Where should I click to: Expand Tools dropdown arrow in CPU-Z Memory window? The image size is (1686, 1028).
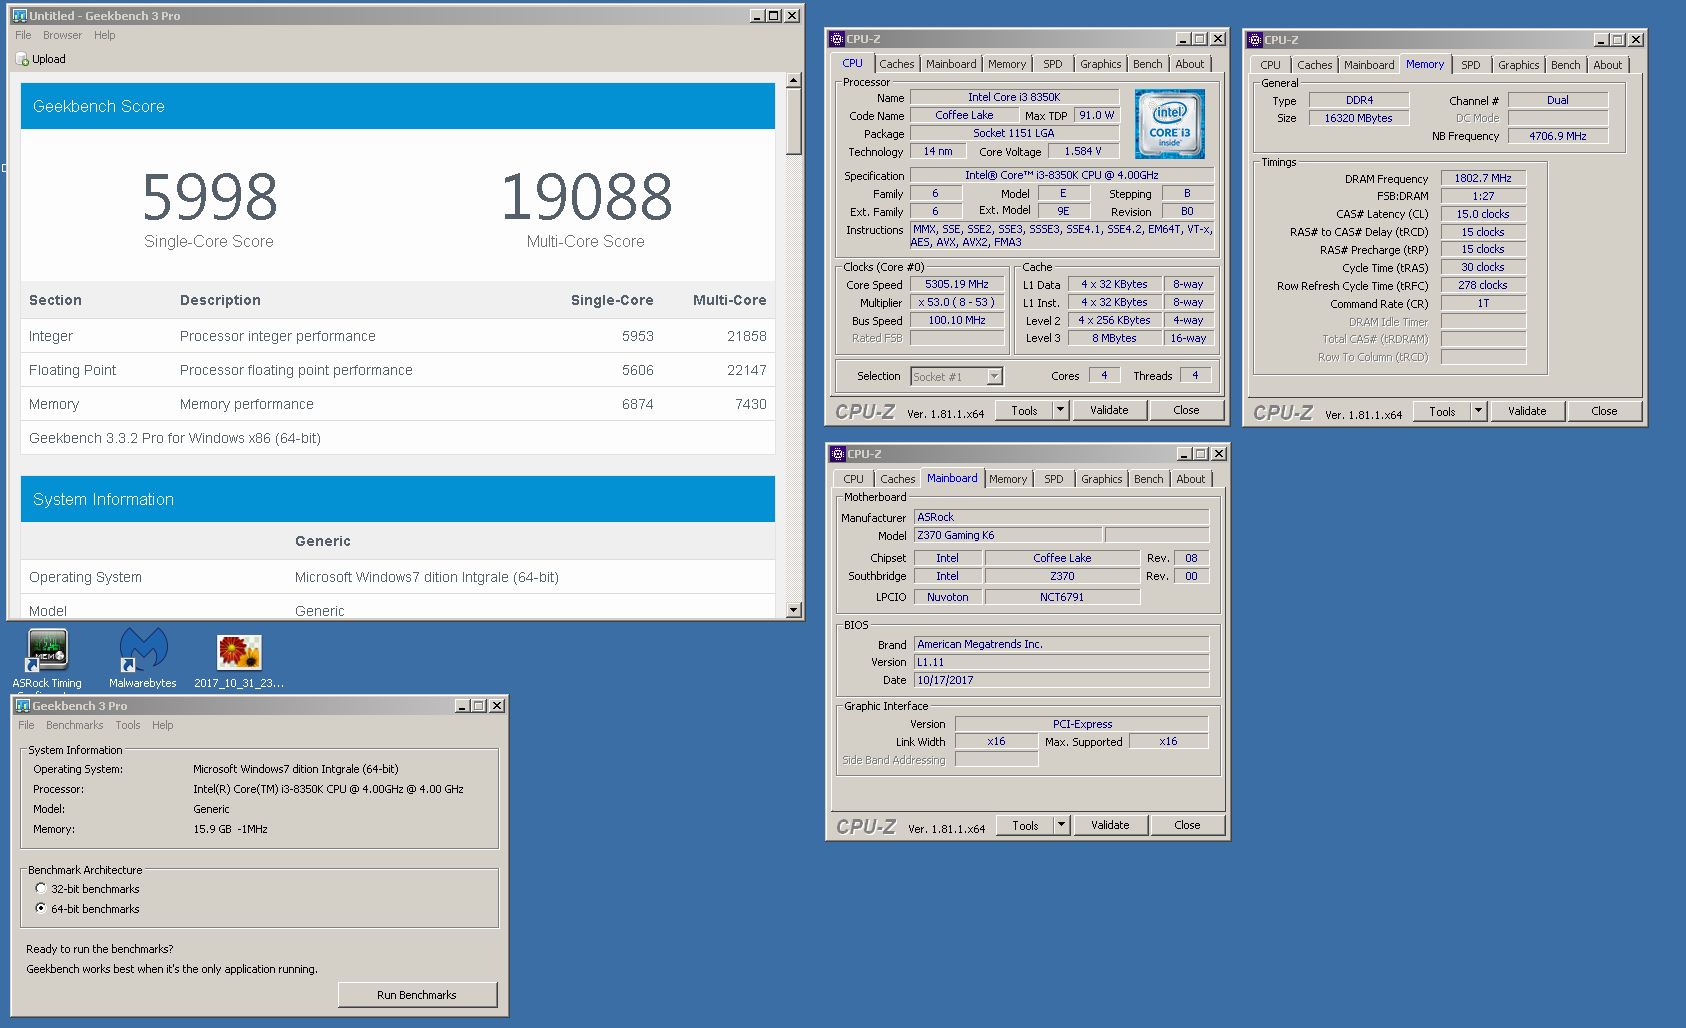tap(1479, 411)
